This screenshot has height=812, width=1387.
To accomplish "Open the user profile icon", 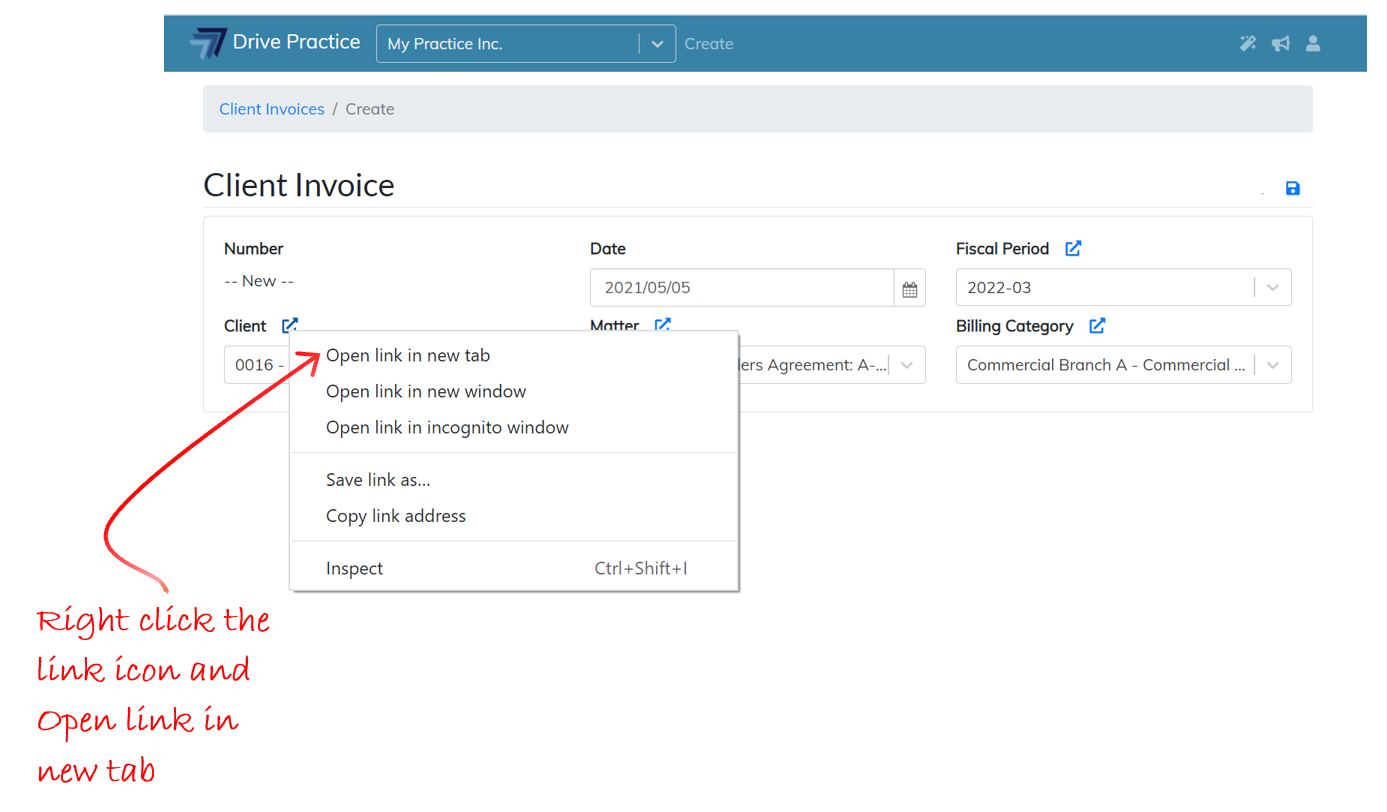I will 1313,43.
